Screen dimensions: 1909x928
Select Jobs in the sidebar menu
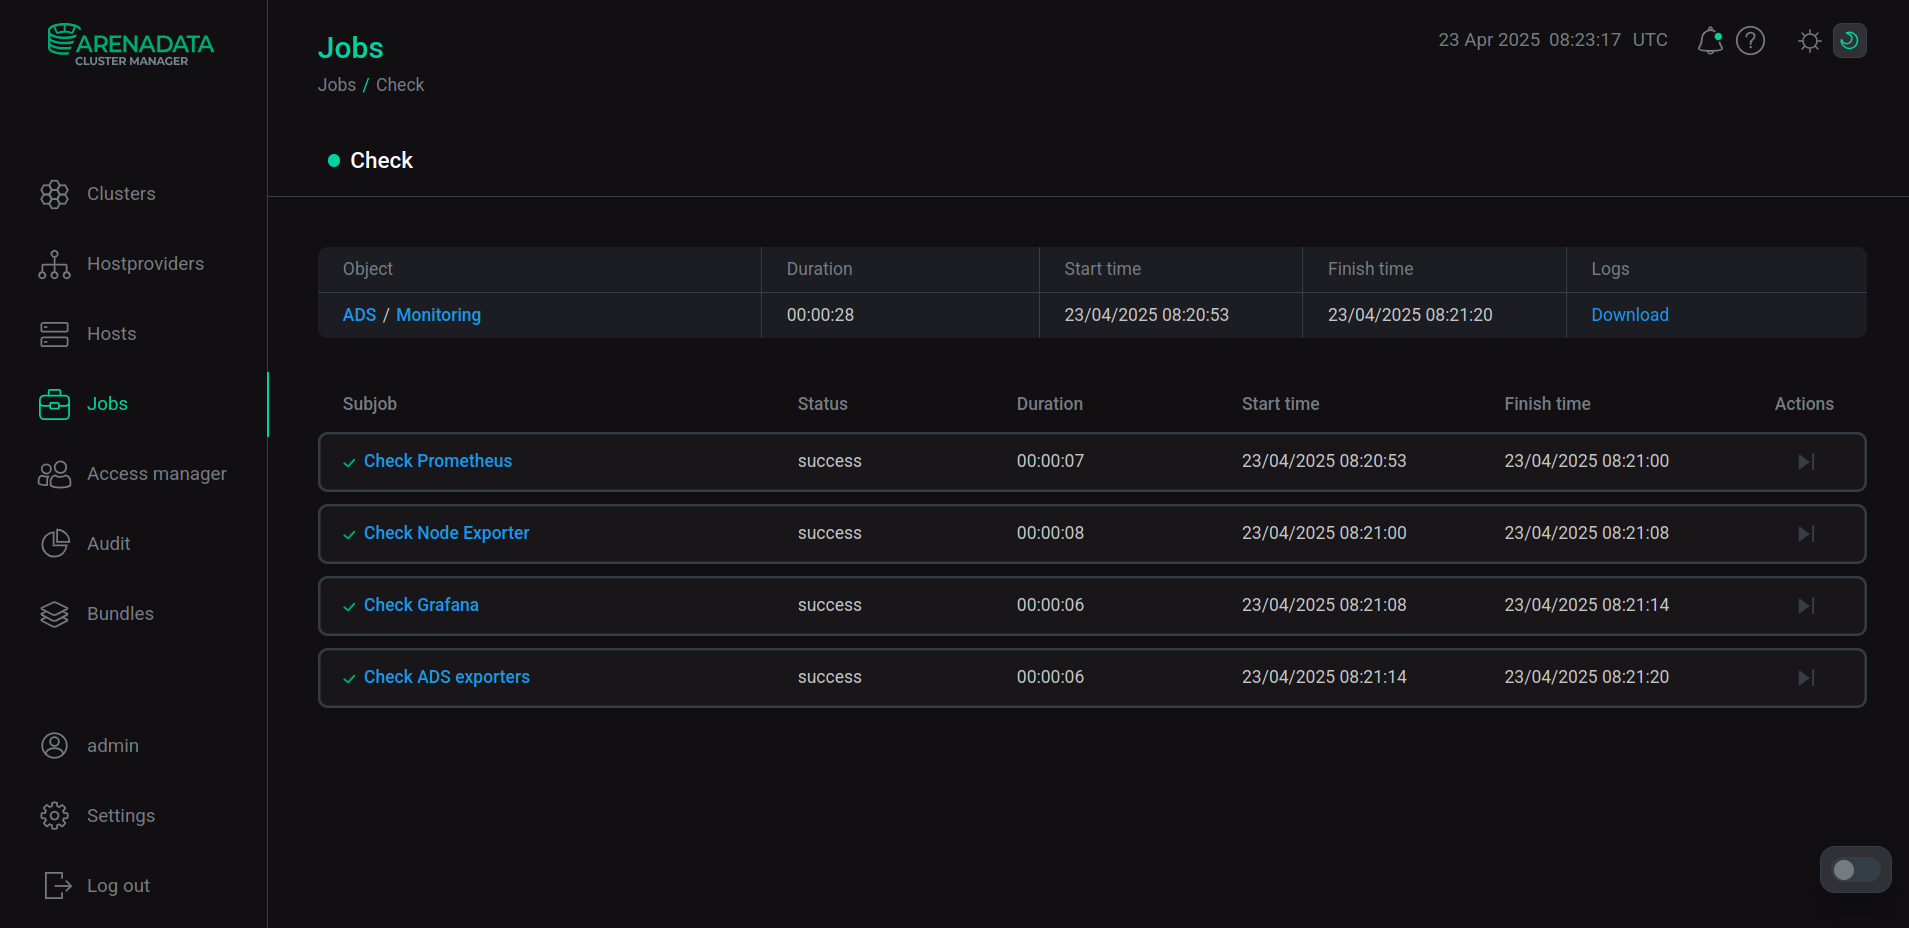(107, 404)
